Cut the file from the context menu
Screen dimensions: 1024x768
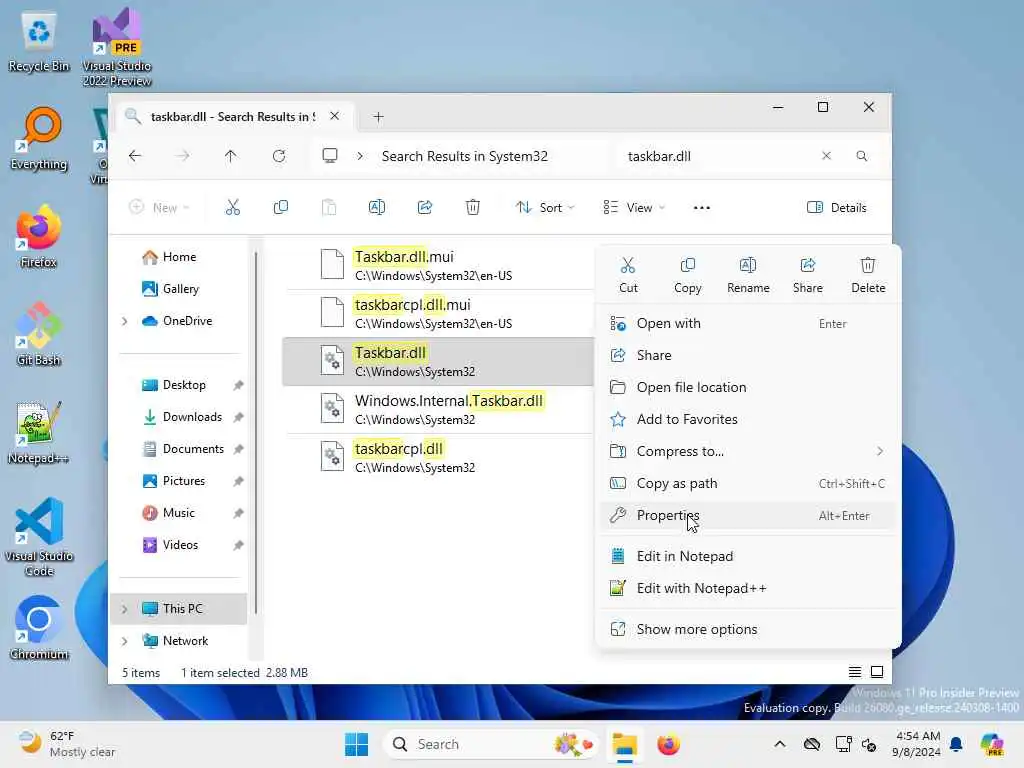(x=628, y=275)
